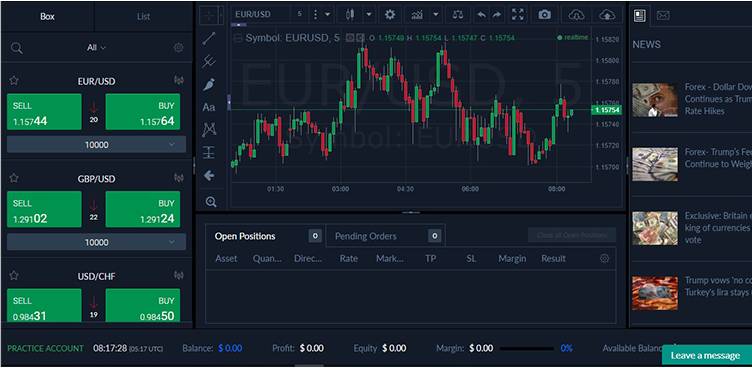Click the Margin level progress bar
The image size is (752, 368).
coord(527,349)
